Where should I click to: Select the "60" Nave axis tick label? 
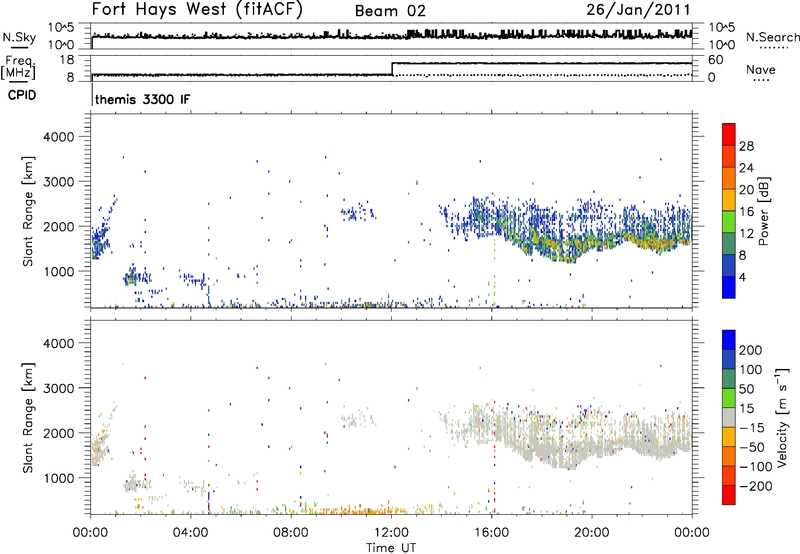point(716,60)
